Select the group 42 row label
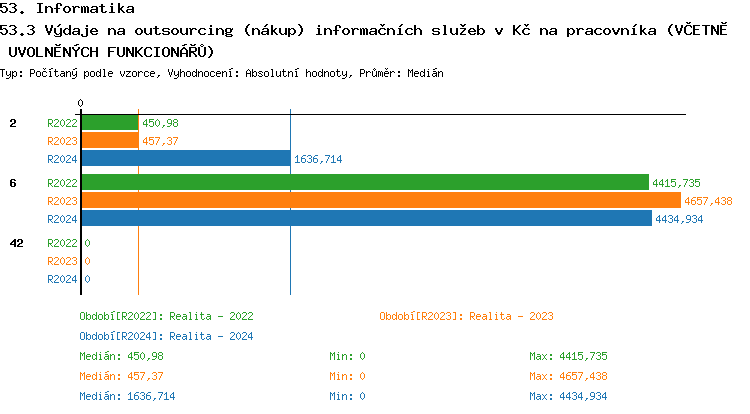The width and height of the screenshot is (750, 414). pyautogui.click(x=16, y=243)
